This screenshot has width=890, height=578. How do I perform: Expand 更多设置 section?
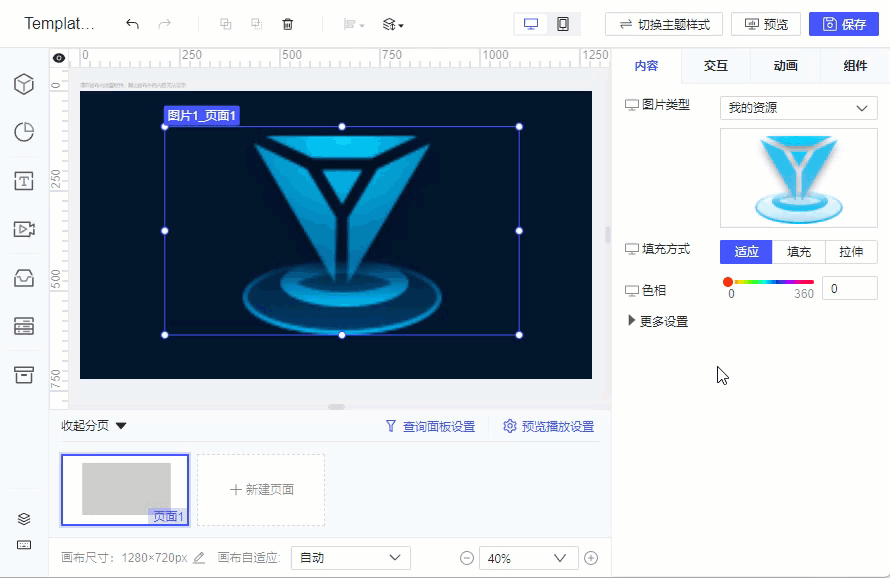tap(658, 321)
